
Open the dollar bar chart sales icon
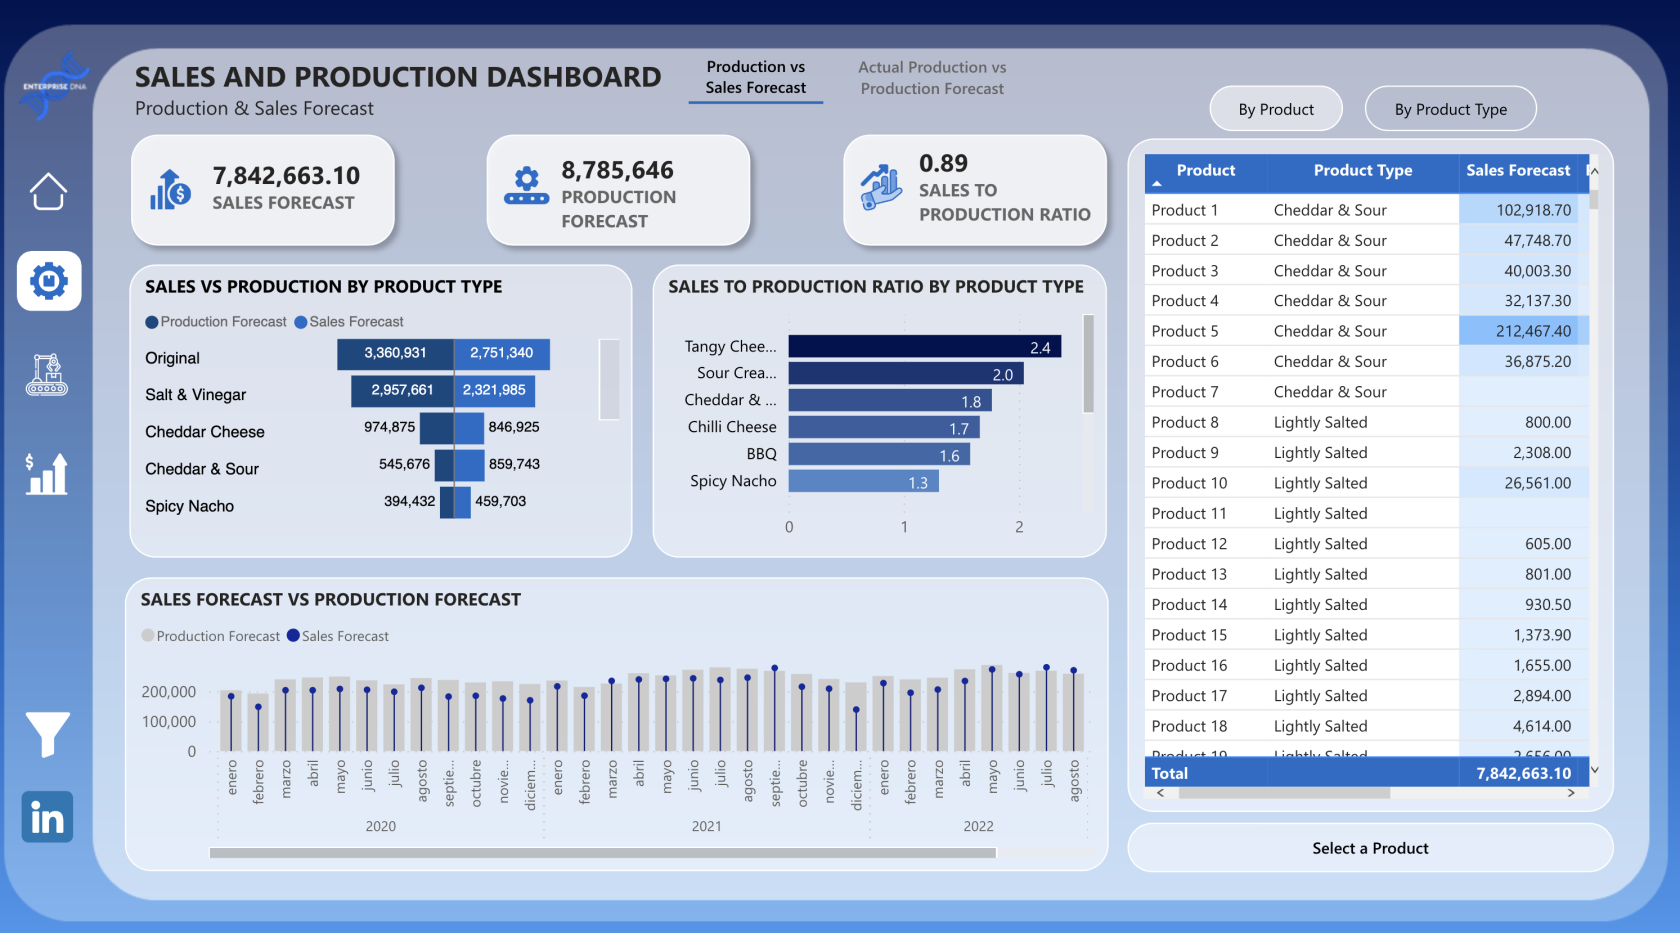(x=47, y=474)
